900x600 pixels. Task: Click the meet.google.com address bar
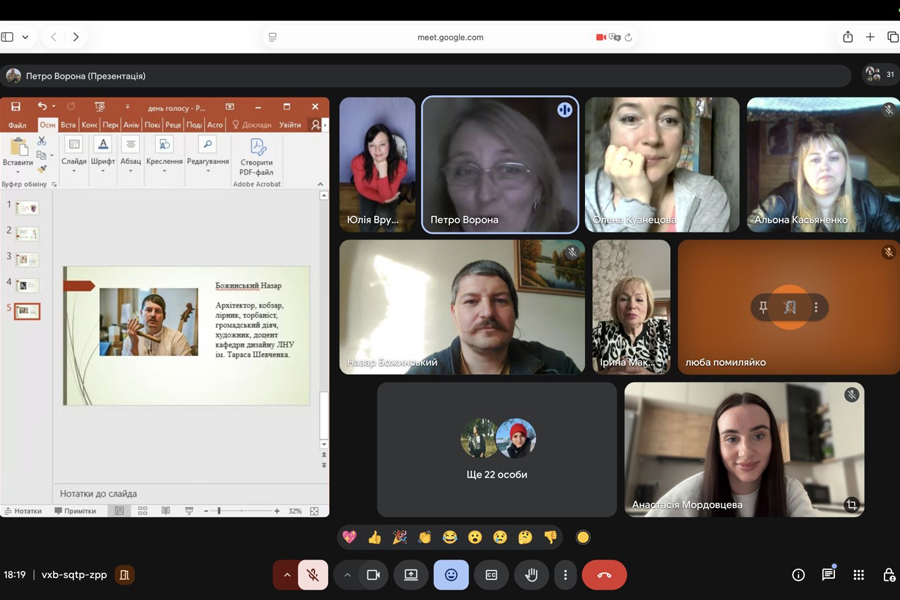coord(450,37)
